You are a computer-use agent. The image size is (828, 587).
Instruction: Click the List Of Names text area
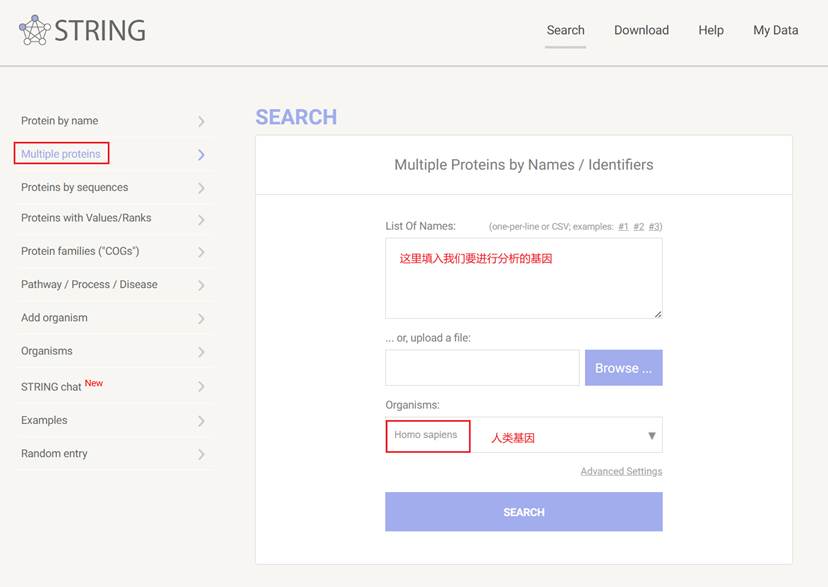(x=524, y=278)
